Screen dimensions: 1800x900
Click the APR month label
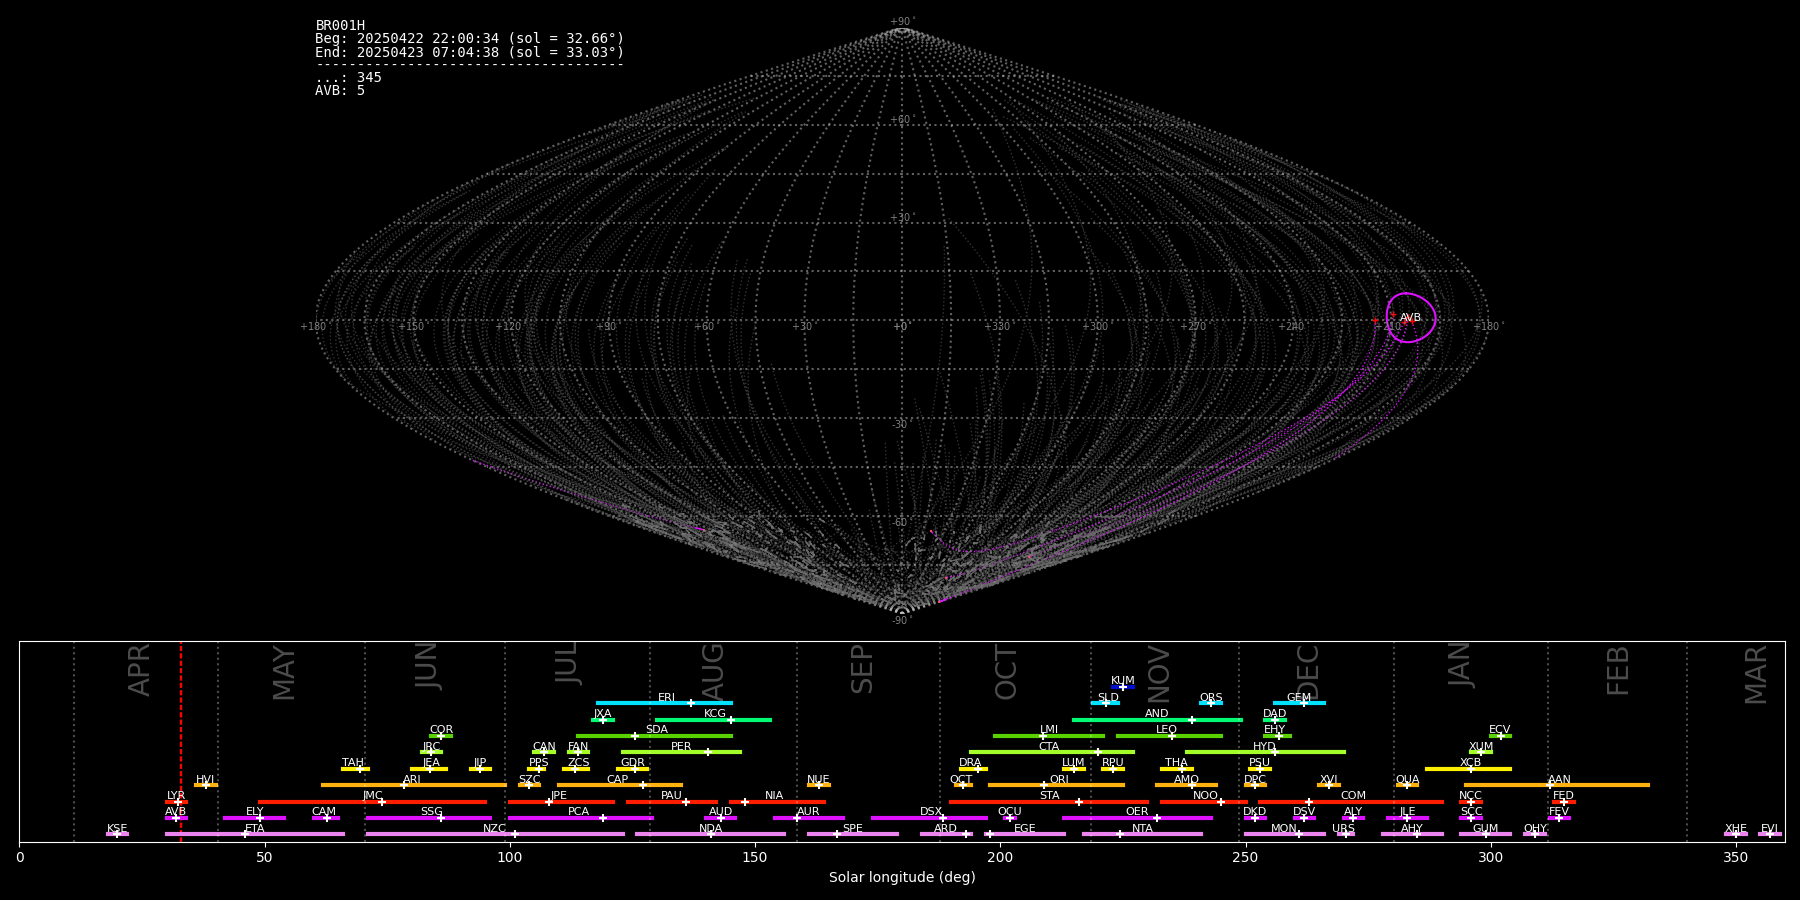140,670
